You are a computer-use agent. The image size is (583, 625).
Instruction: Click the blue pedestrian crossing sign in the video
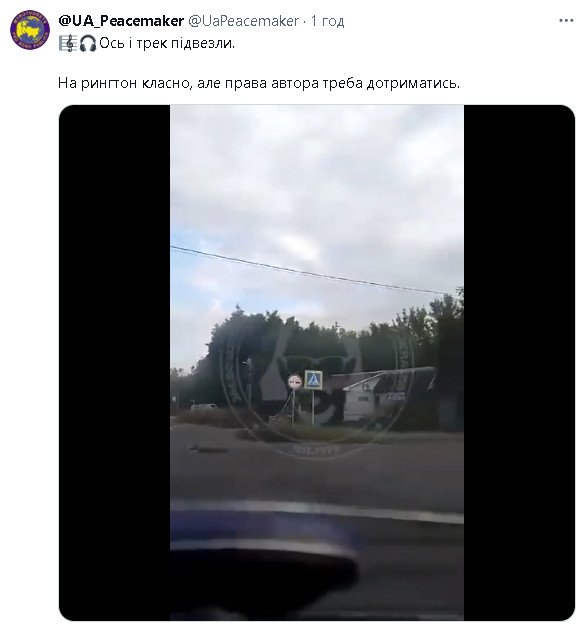click(314, 380)
